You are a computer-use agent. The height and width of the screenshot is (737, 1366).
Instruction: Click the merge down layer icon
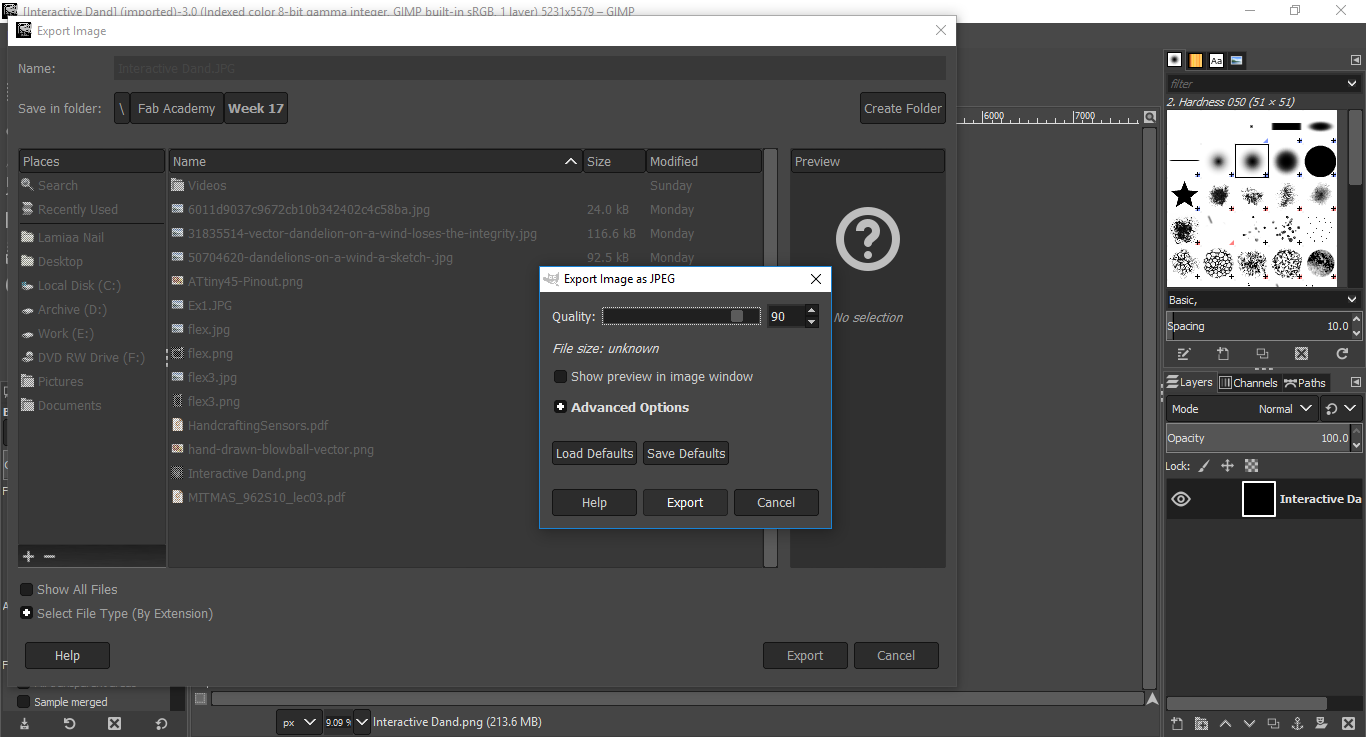tap(1321, 724)
